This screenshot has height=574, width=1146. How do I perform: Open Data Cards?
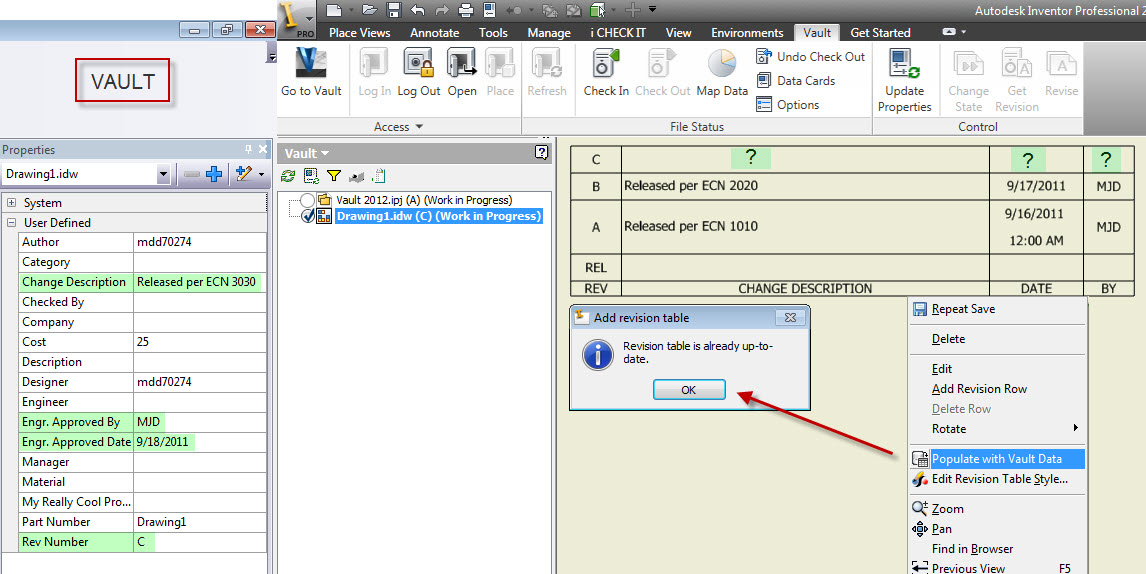pyautogui.click(x=796, y=80)
